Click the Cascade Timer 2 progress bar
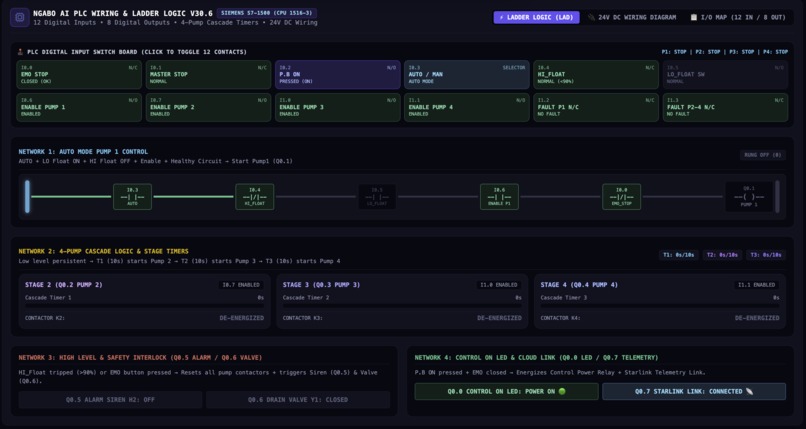This screenshot has height=429, width=806. coord(402,306)
